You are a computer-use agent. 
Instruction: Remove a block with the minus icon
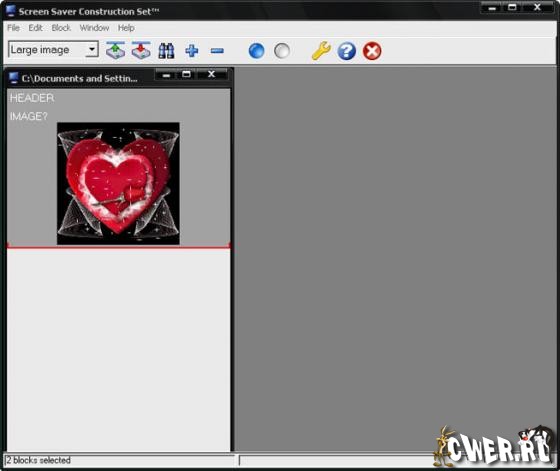click(217, 51)
